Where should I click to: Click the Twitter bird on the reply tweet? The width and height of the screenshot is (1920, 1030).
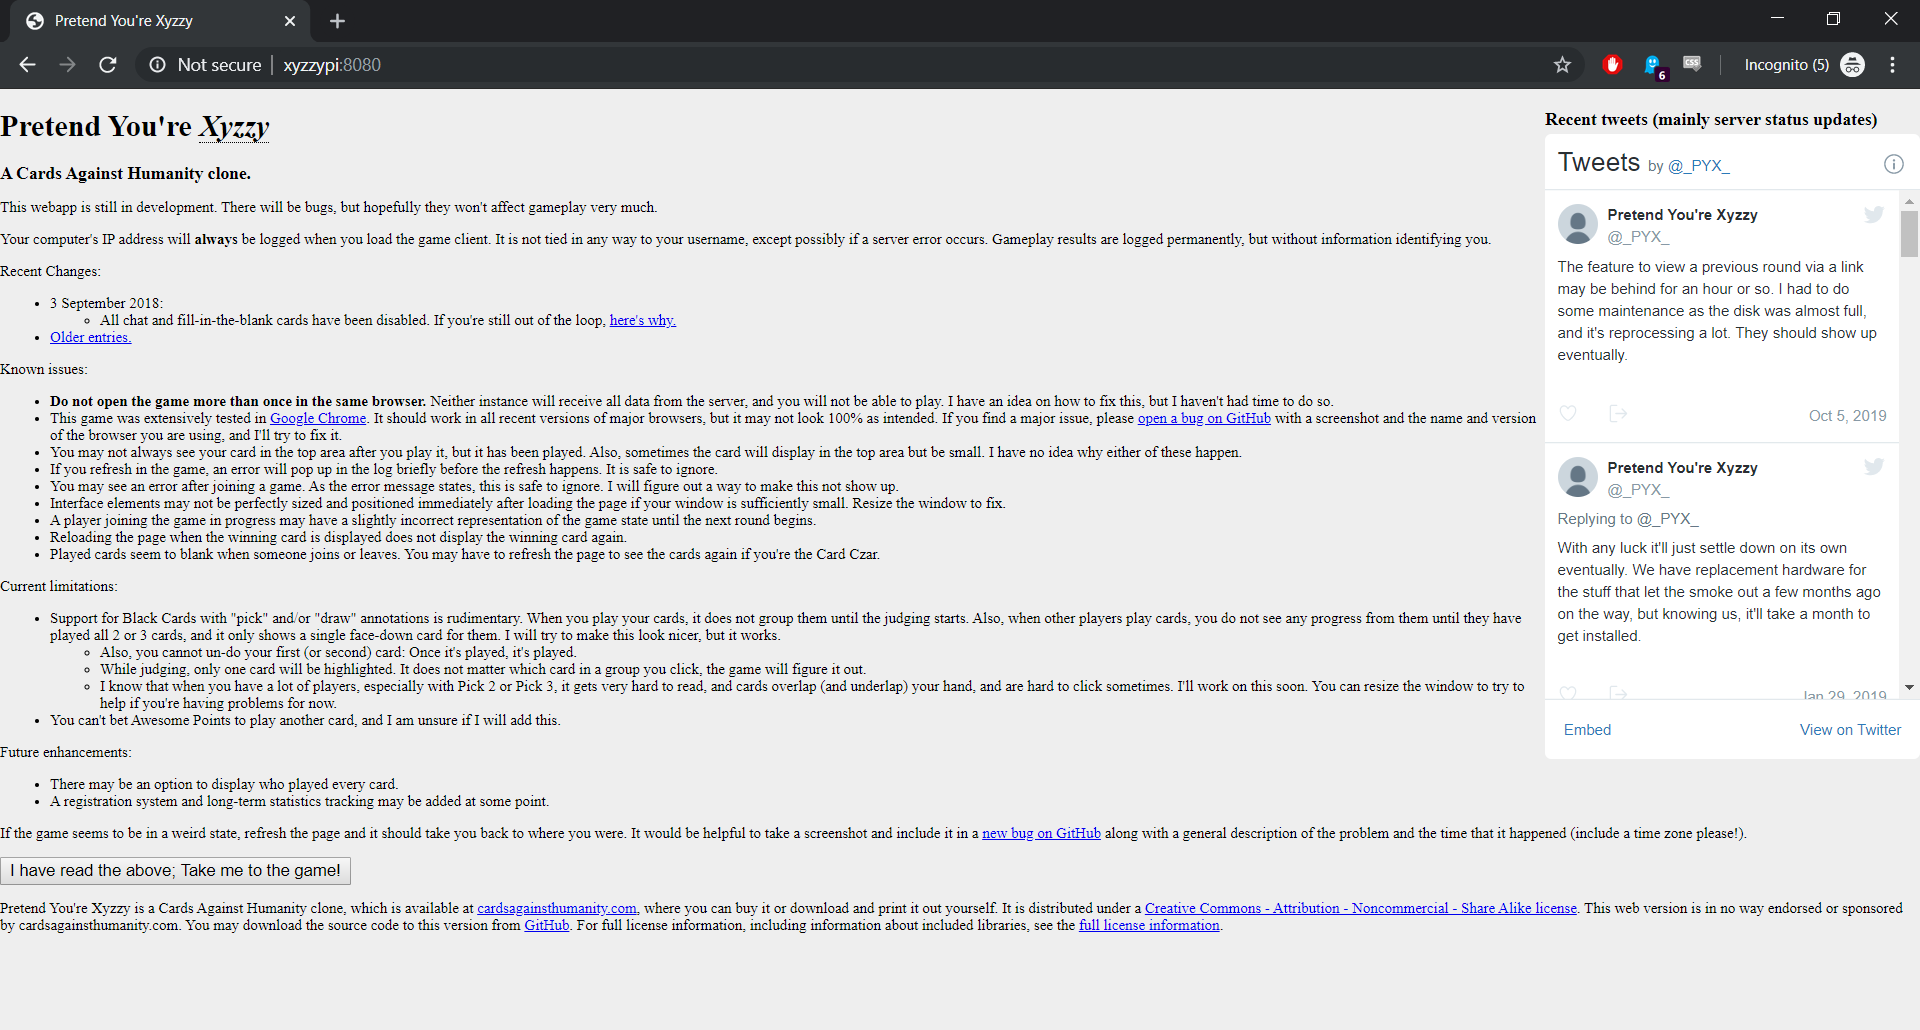pos(1874,467)
